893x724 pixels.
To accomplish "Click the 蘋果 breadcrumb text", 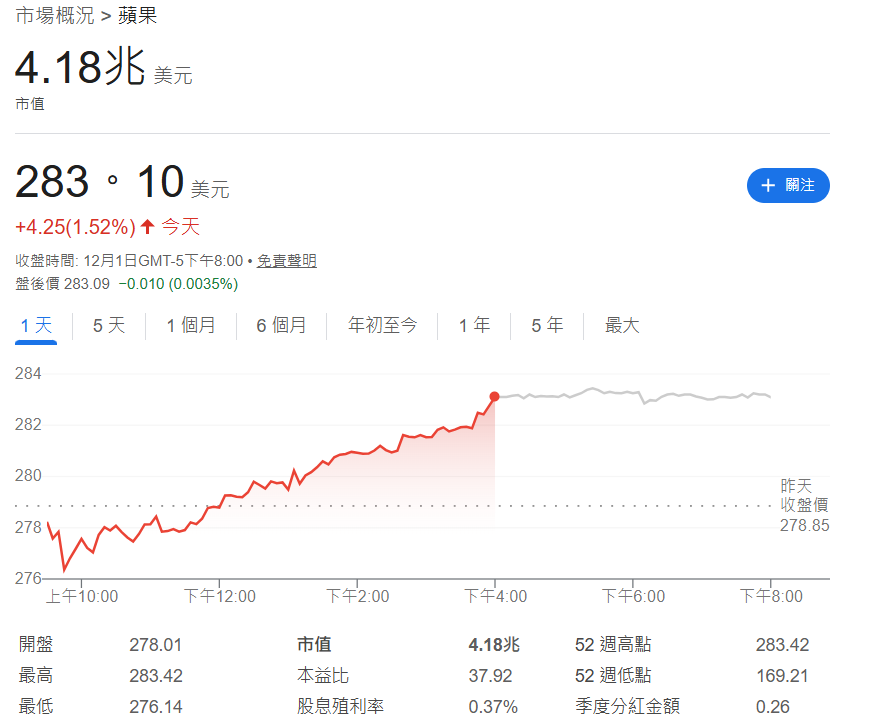I will pyautogui.click(x=137, y=16).
